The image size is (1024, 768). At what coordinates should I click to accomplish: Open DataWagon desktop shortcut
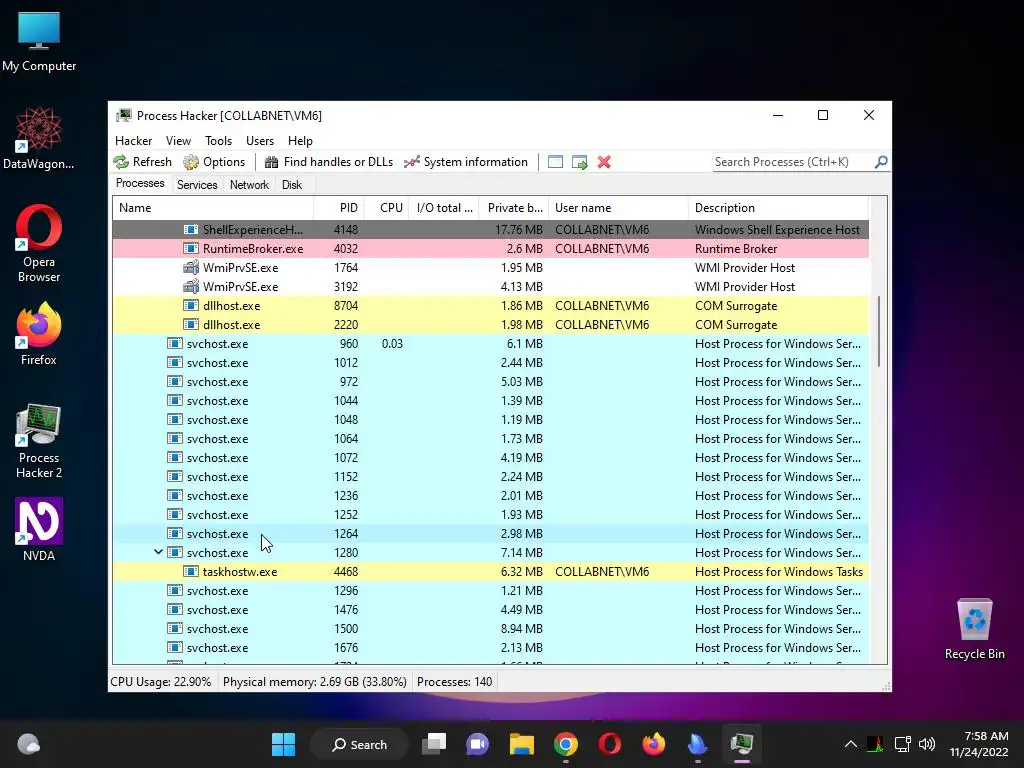[39, 139]
